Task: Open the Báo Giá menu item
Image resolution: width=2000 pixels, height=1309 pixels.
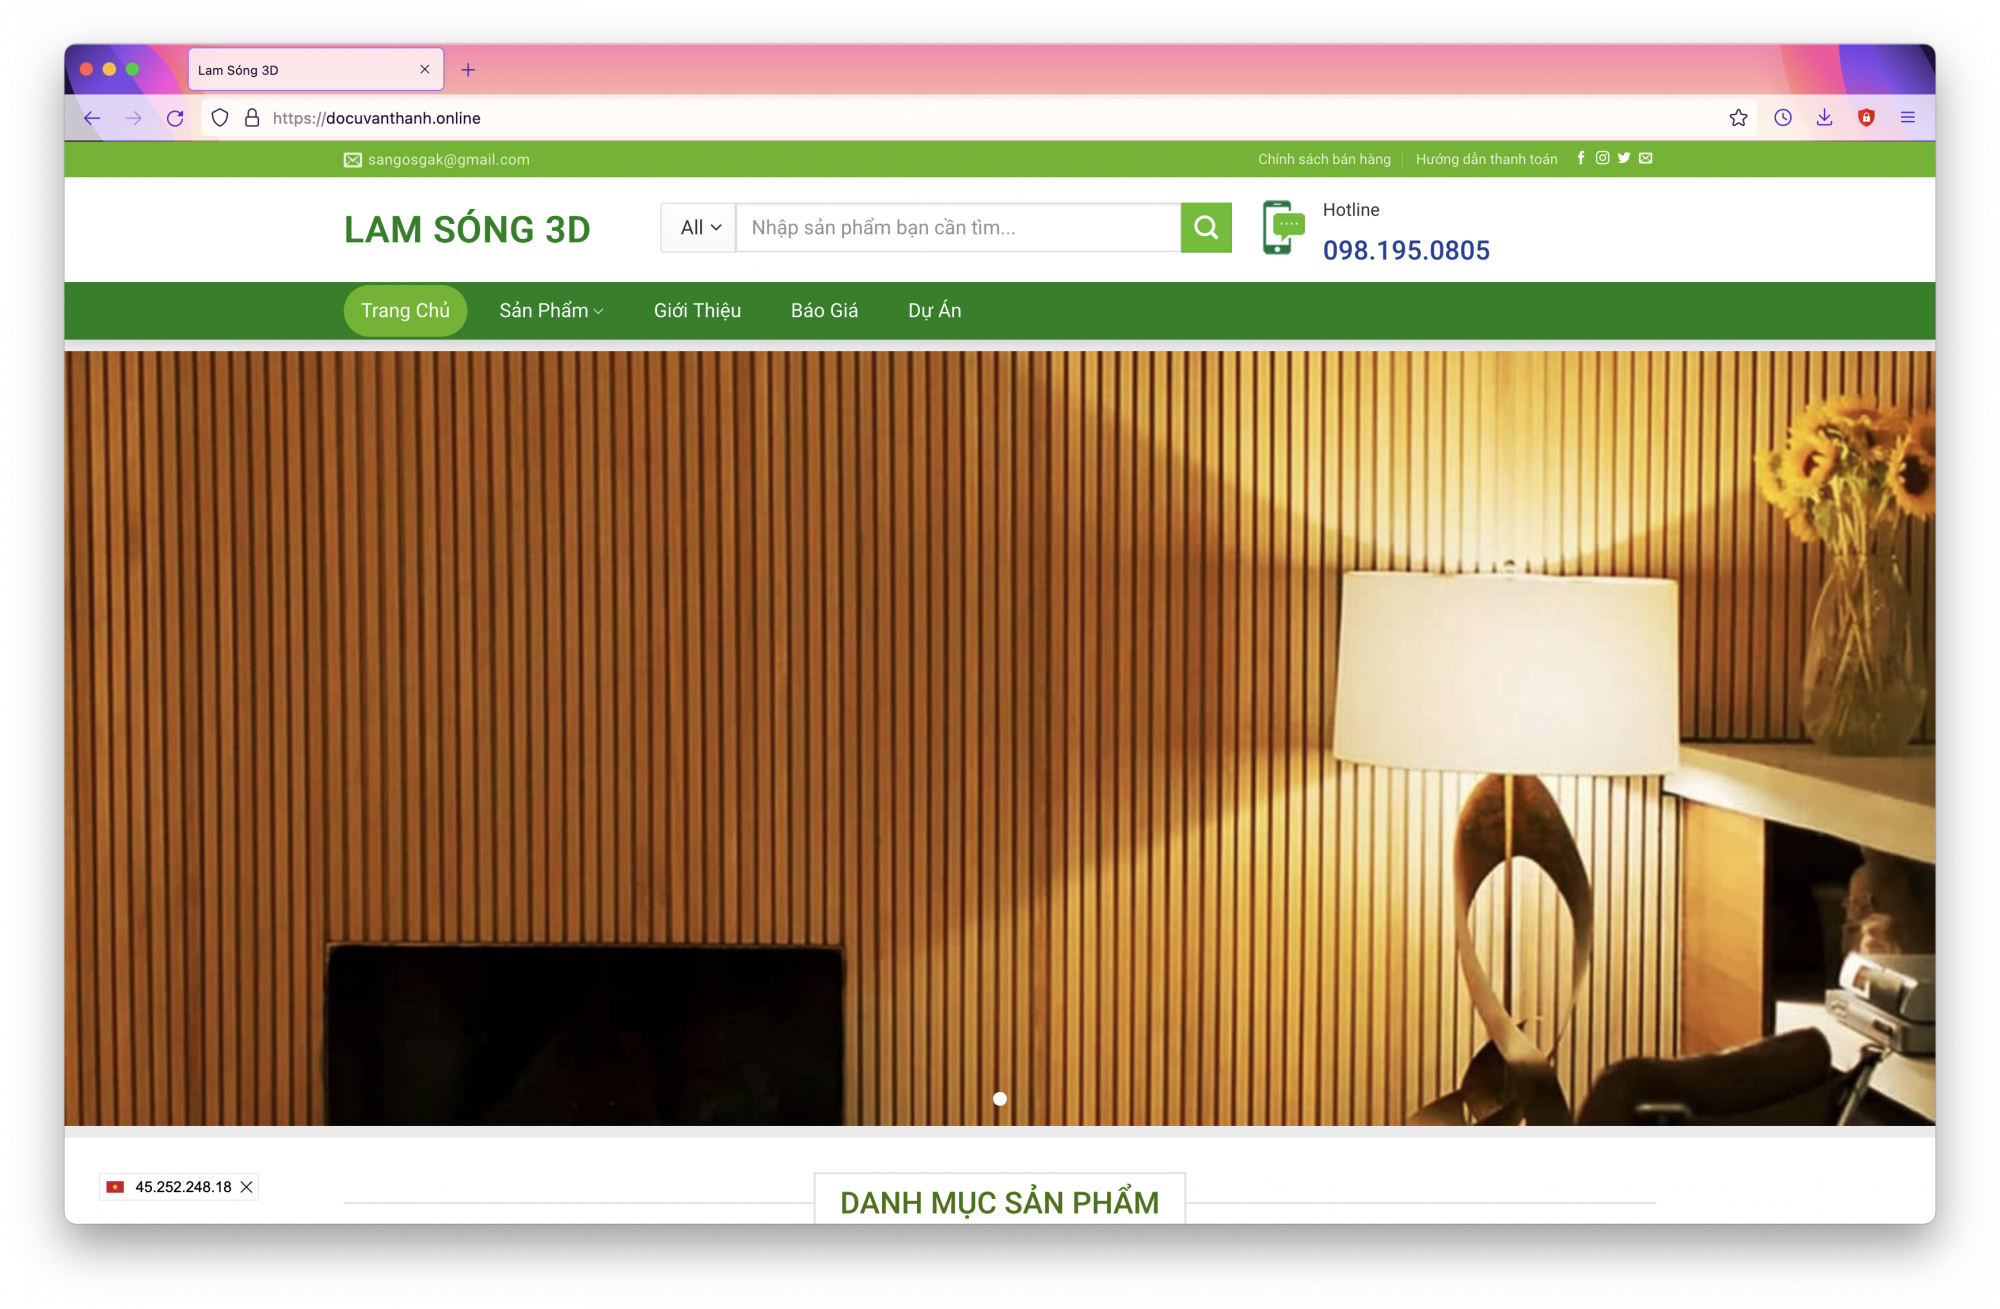Action: pyautogui.click(x=824, y=311)
